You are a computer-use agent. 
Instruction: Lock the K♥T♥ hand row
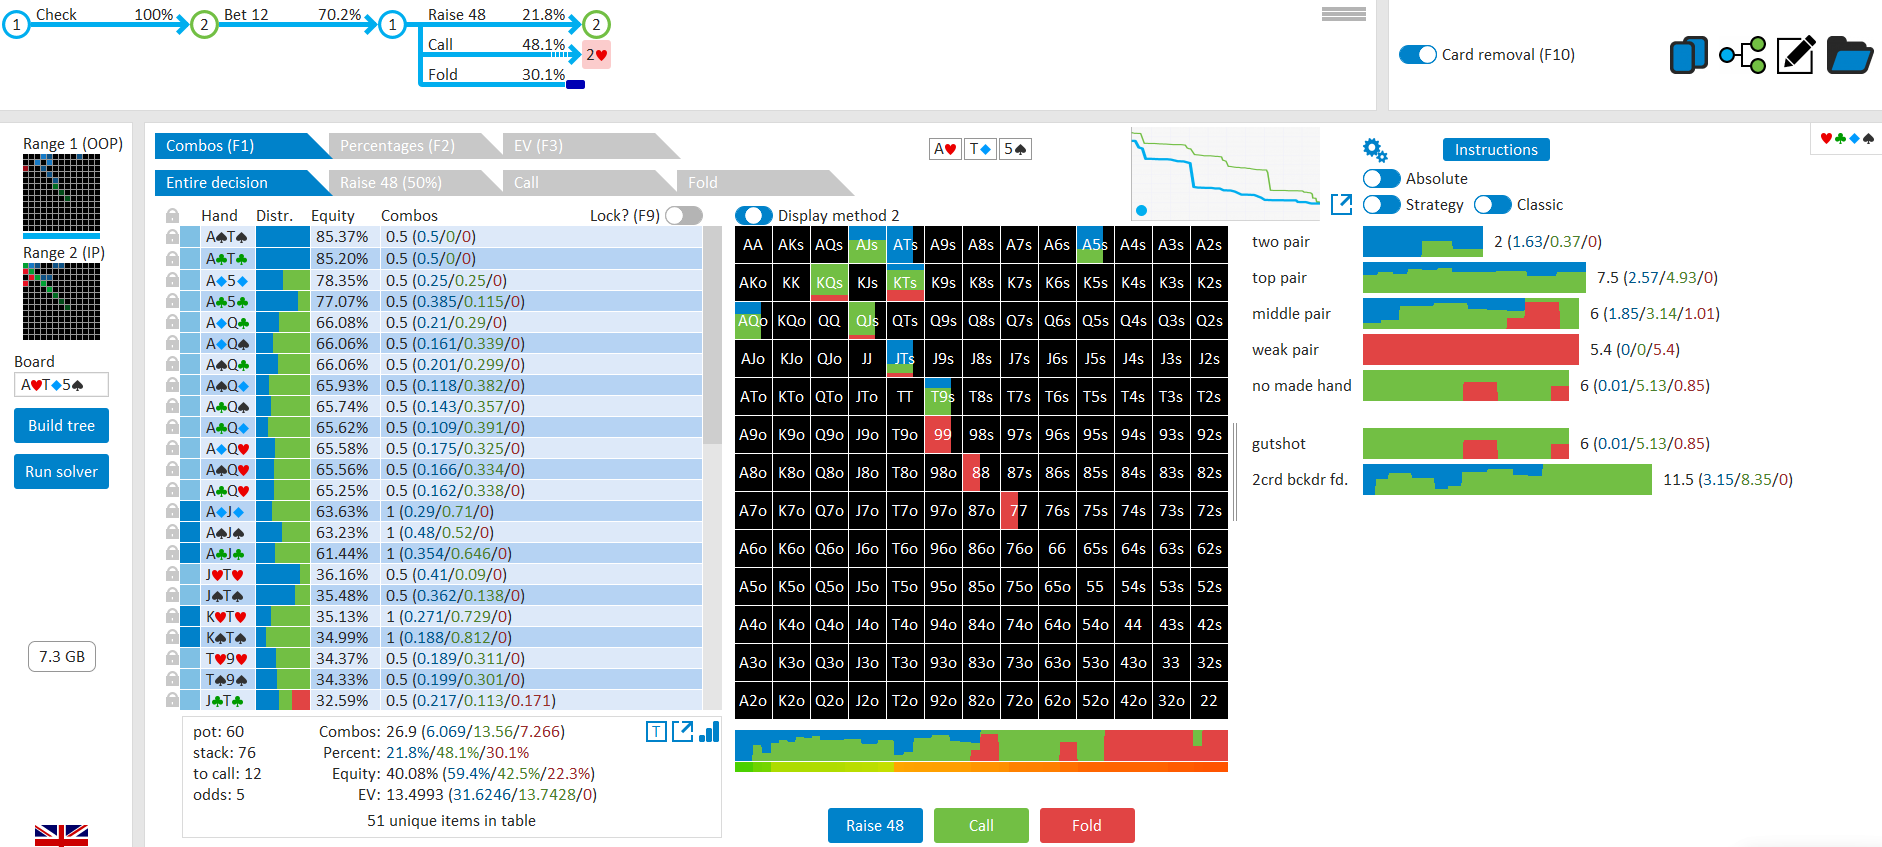click(172, 617)
